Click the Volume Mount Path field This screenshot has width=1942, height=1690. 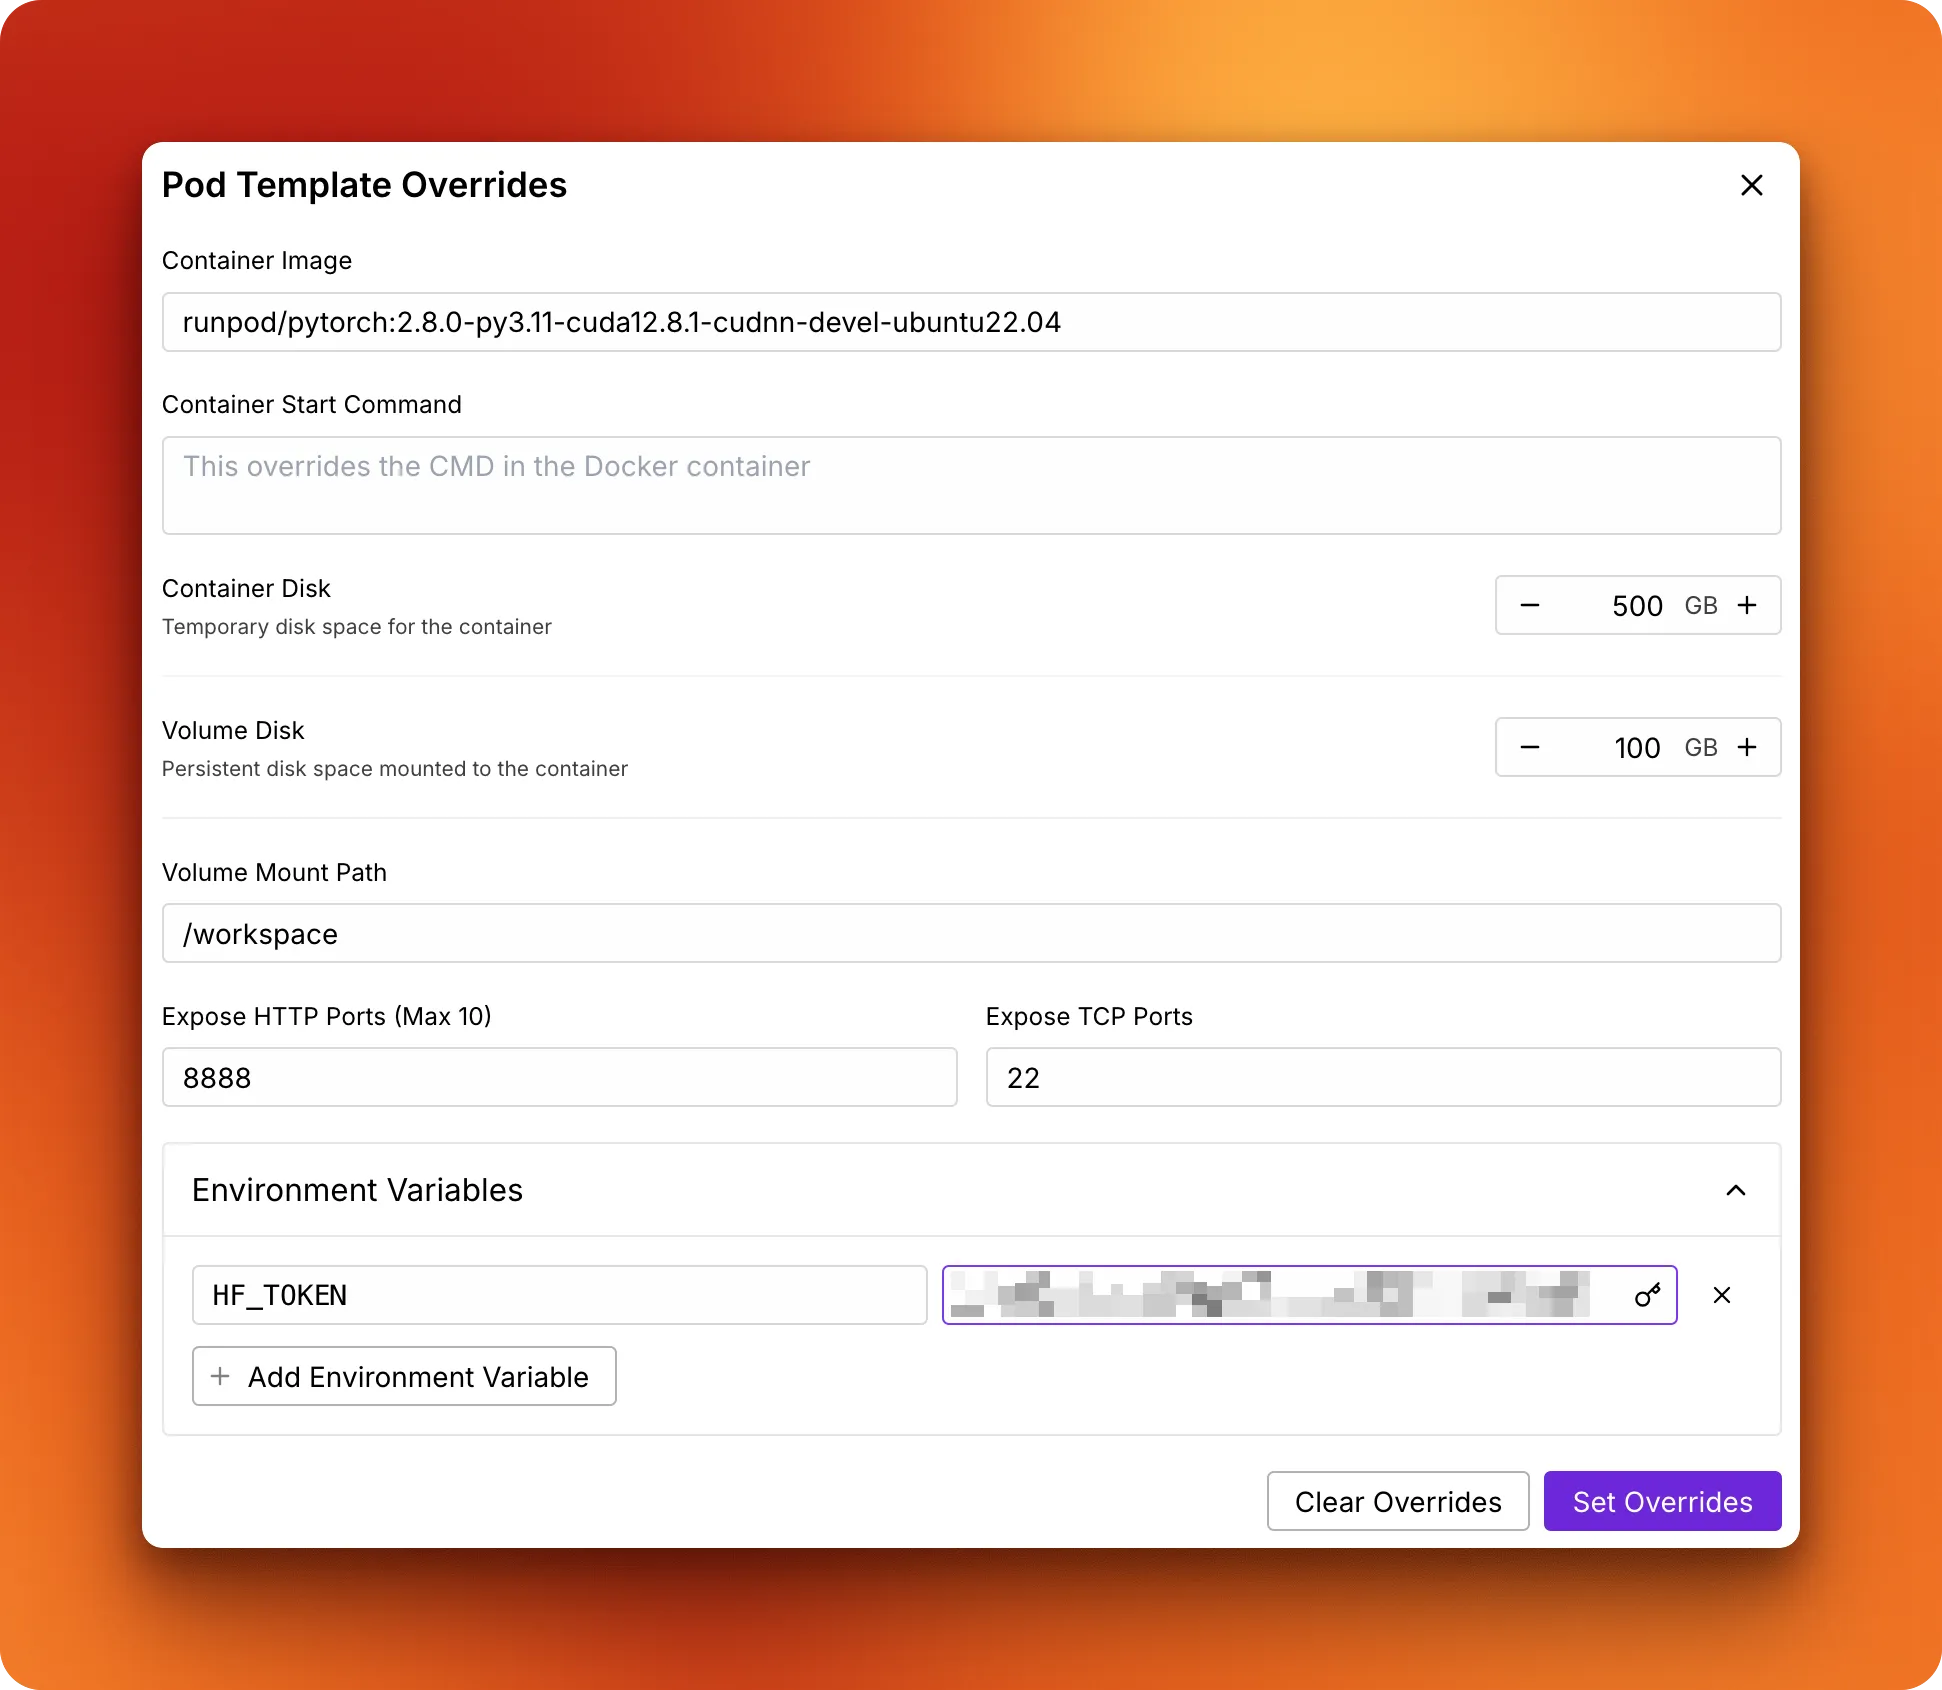click(971, 933)
